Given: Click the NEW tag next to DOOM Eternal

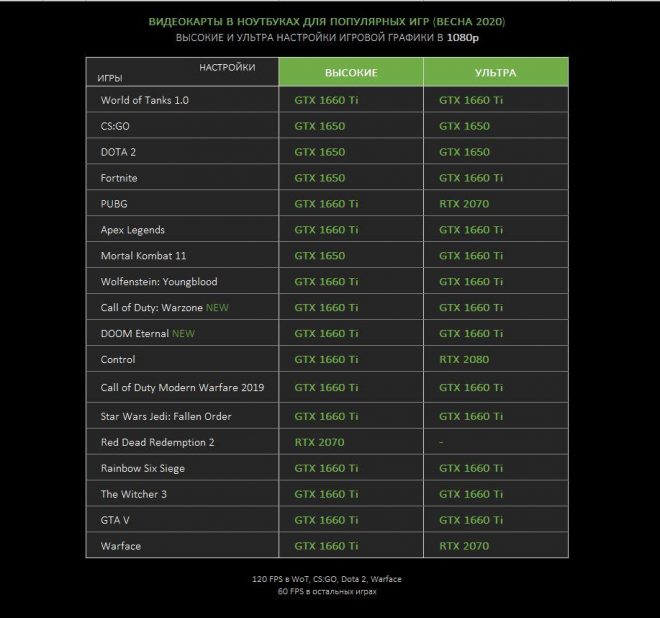Looking at the screenshot, I should [x=184, y=334].
